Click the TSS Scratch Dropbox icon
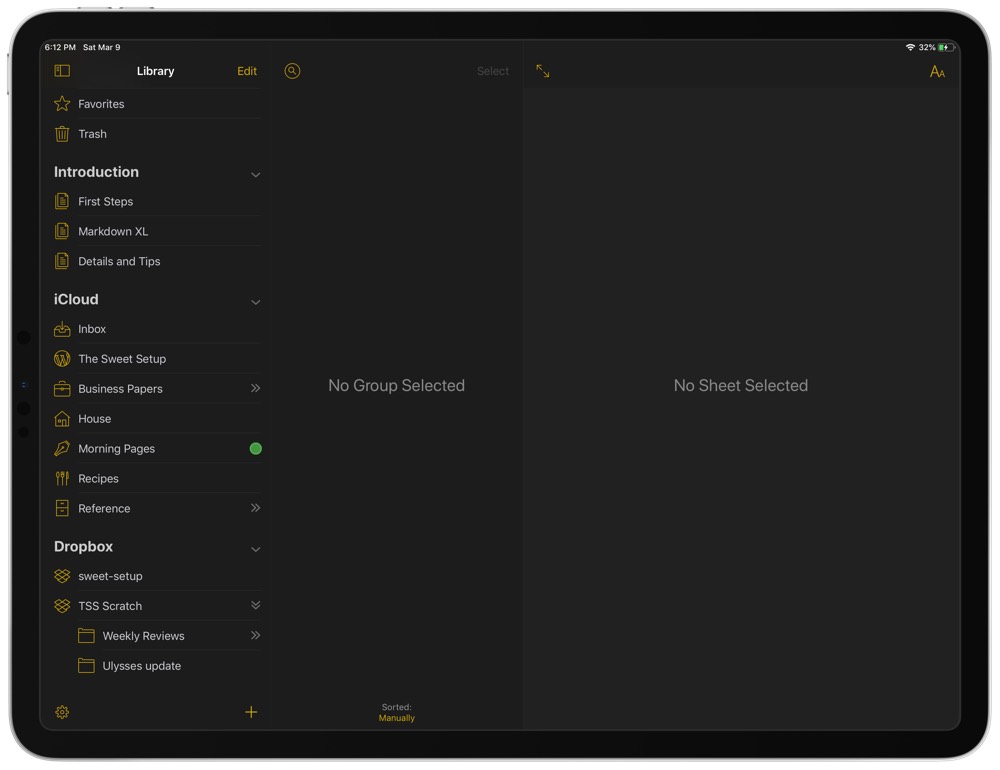 (62, 606)
